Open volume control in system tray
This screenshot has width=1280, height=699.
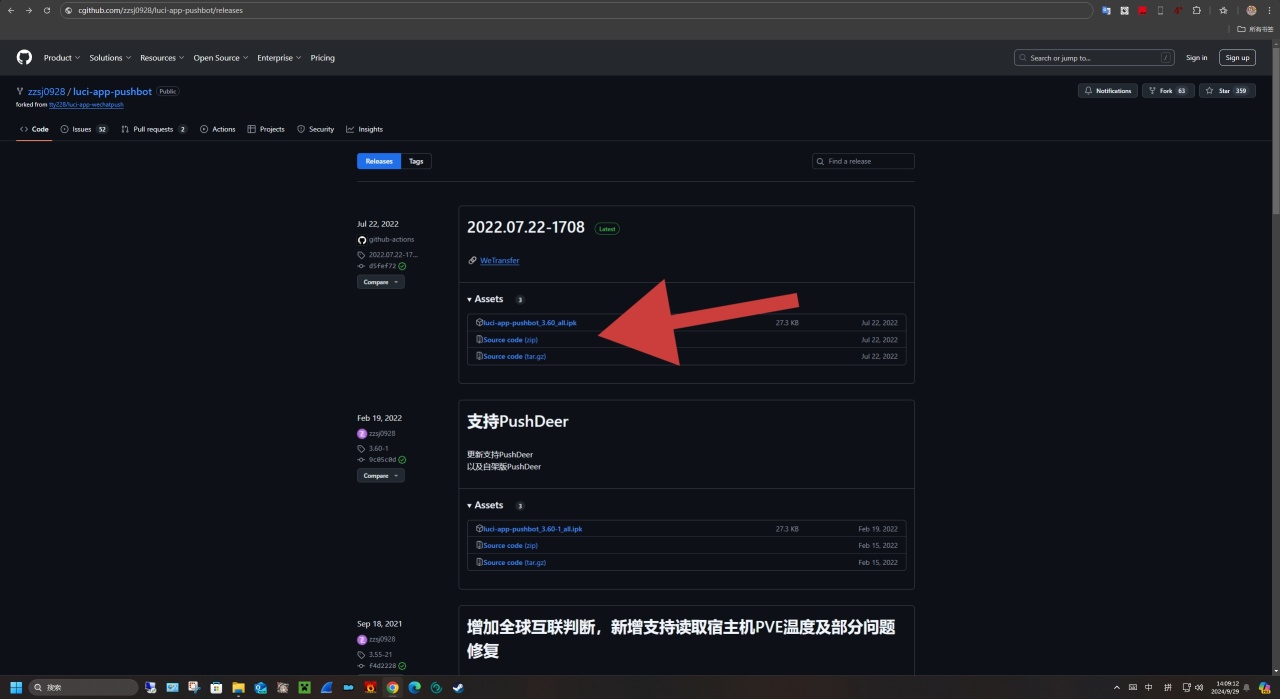coord(1199,687)
